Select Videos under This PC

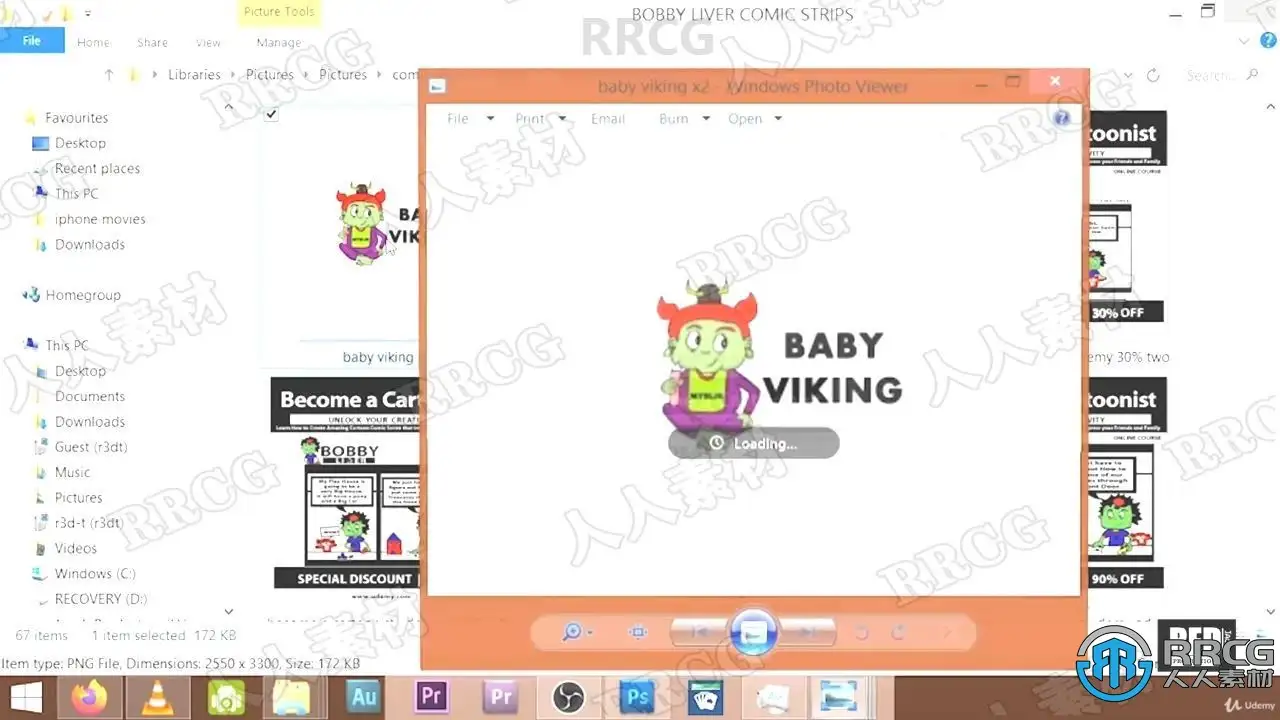click(75, 548)
